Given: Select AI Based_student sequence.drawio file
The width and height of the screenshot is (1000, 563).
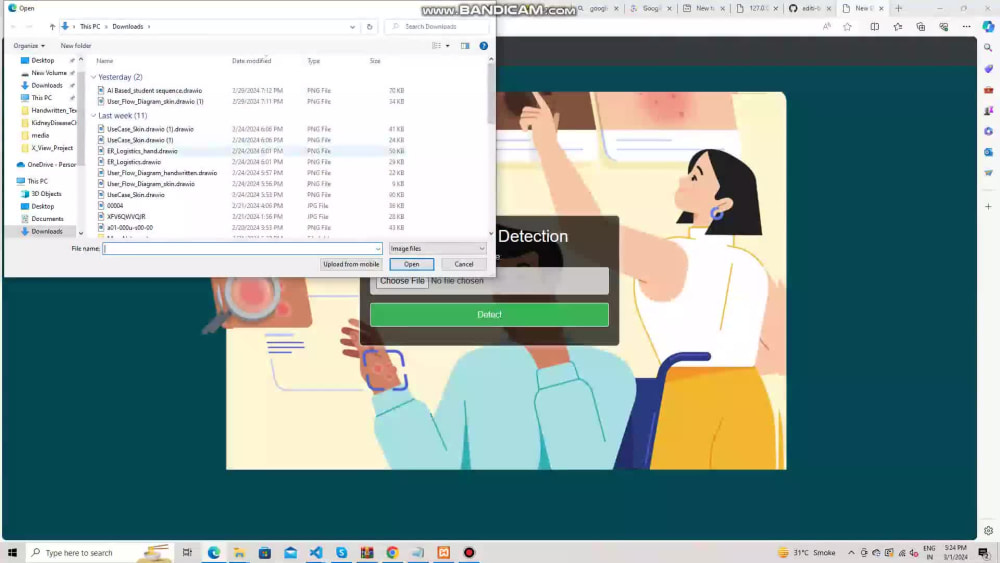Looking at the screenshot, I should (x=154, y=91).
